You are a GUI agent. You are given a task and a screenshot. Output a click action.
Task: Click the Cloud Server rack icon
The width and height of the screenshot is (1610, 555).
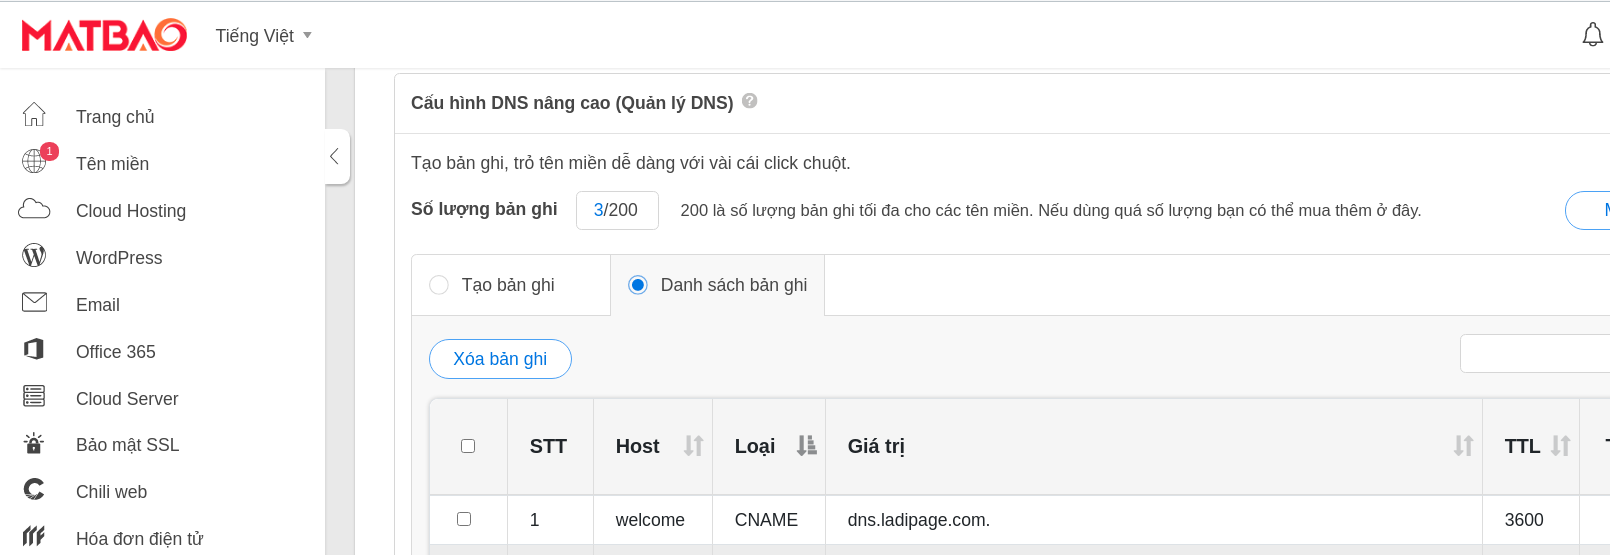click(34, 396)
